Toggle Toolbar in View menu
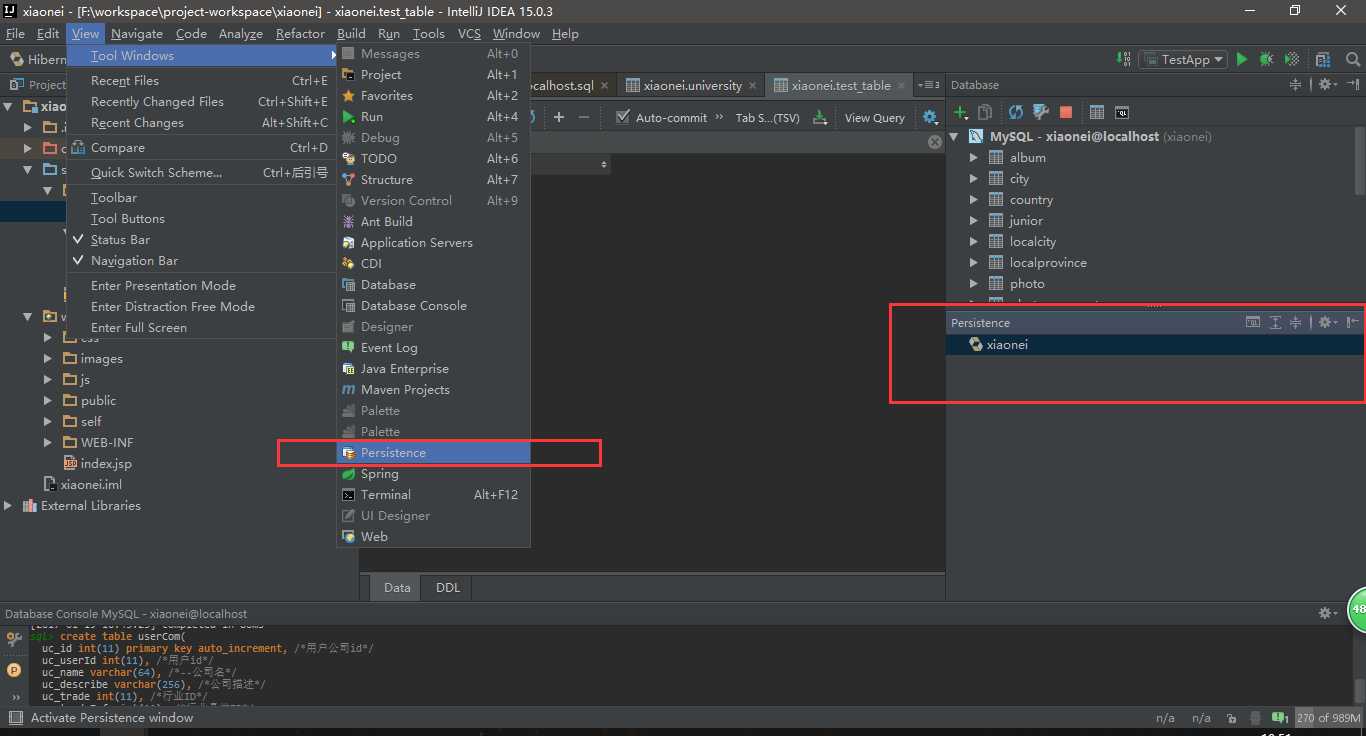Screen dimensions: 1366x736 tap(114, 197)
